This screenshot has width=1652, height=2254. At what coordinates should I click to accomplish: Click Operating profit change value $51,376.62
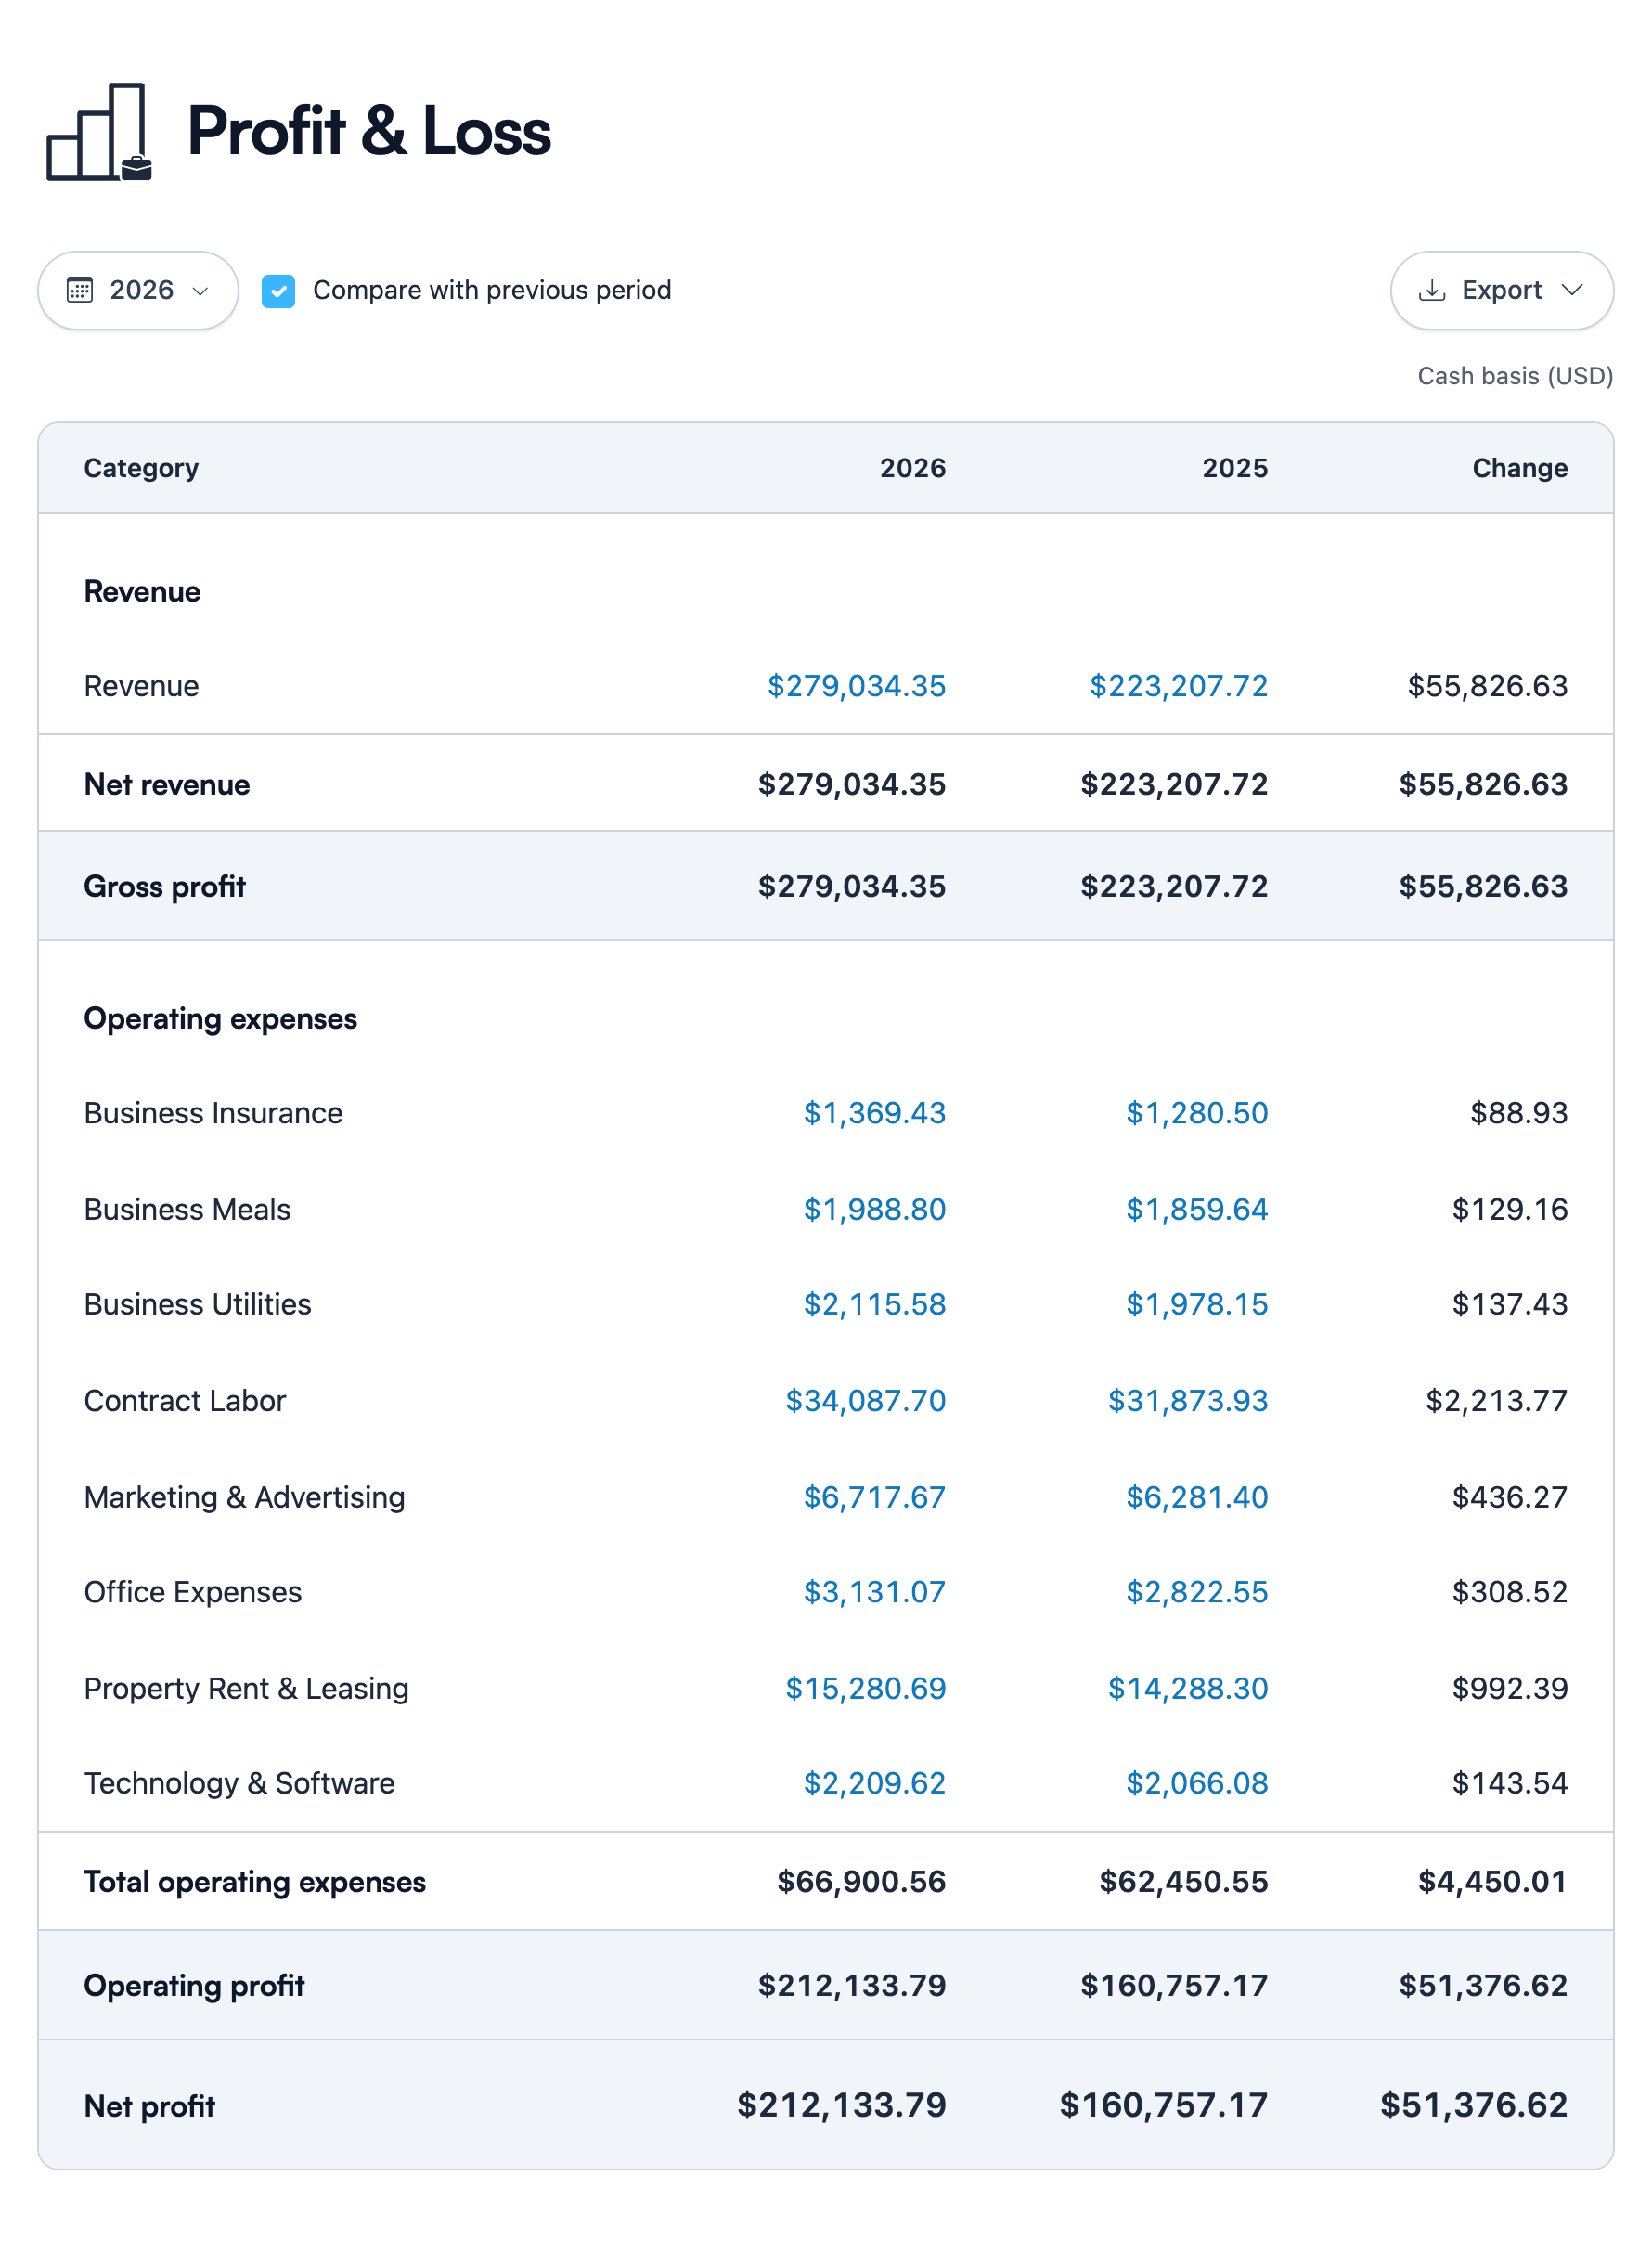pos(1483,1985)
